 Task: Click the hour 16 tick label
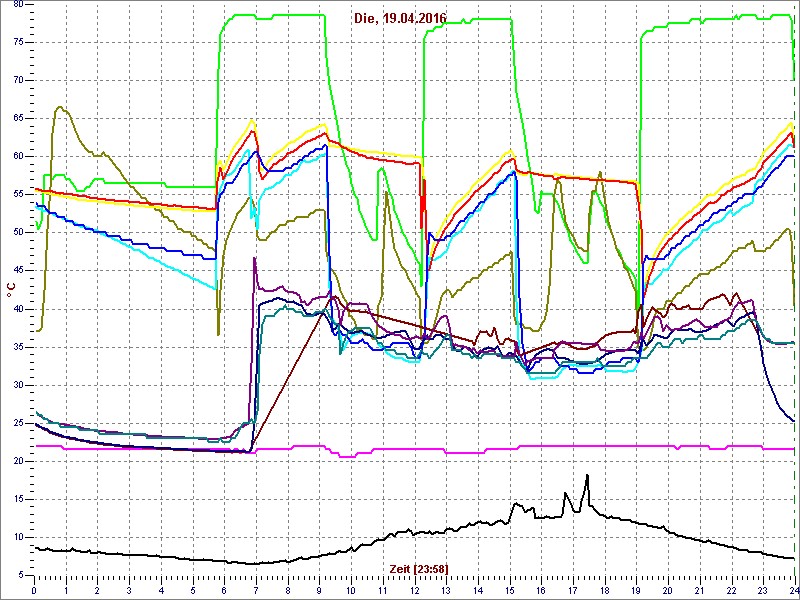[x=541, y=590]
